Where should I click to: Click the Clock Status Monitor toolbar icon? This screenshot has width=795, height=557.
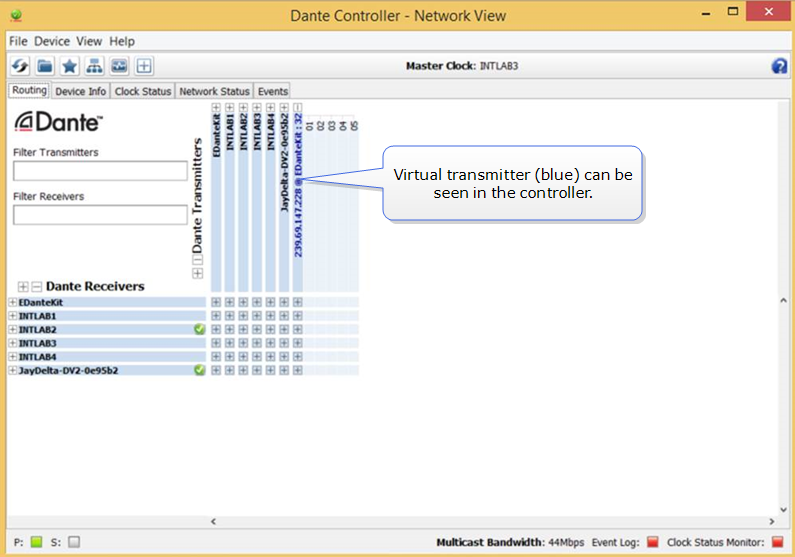(119, 66)
